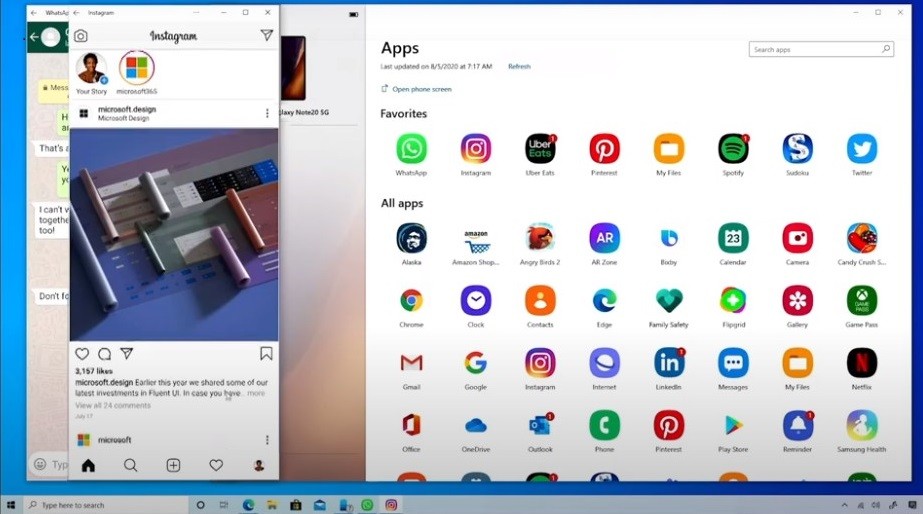The image size is (923, 514).
Task: Open the Reminder app
Action: (798, 426)
